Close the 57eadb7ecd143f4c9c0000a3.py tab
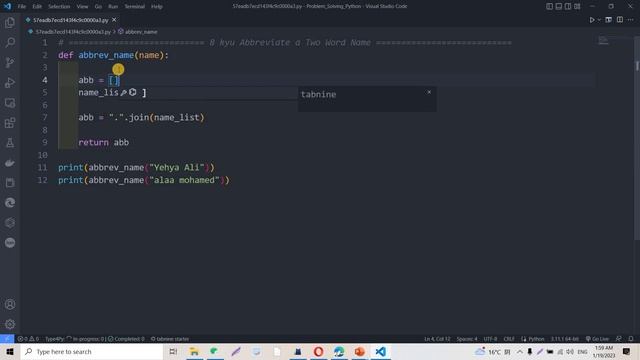Screen dimensions: 640x360 point(114,20)
